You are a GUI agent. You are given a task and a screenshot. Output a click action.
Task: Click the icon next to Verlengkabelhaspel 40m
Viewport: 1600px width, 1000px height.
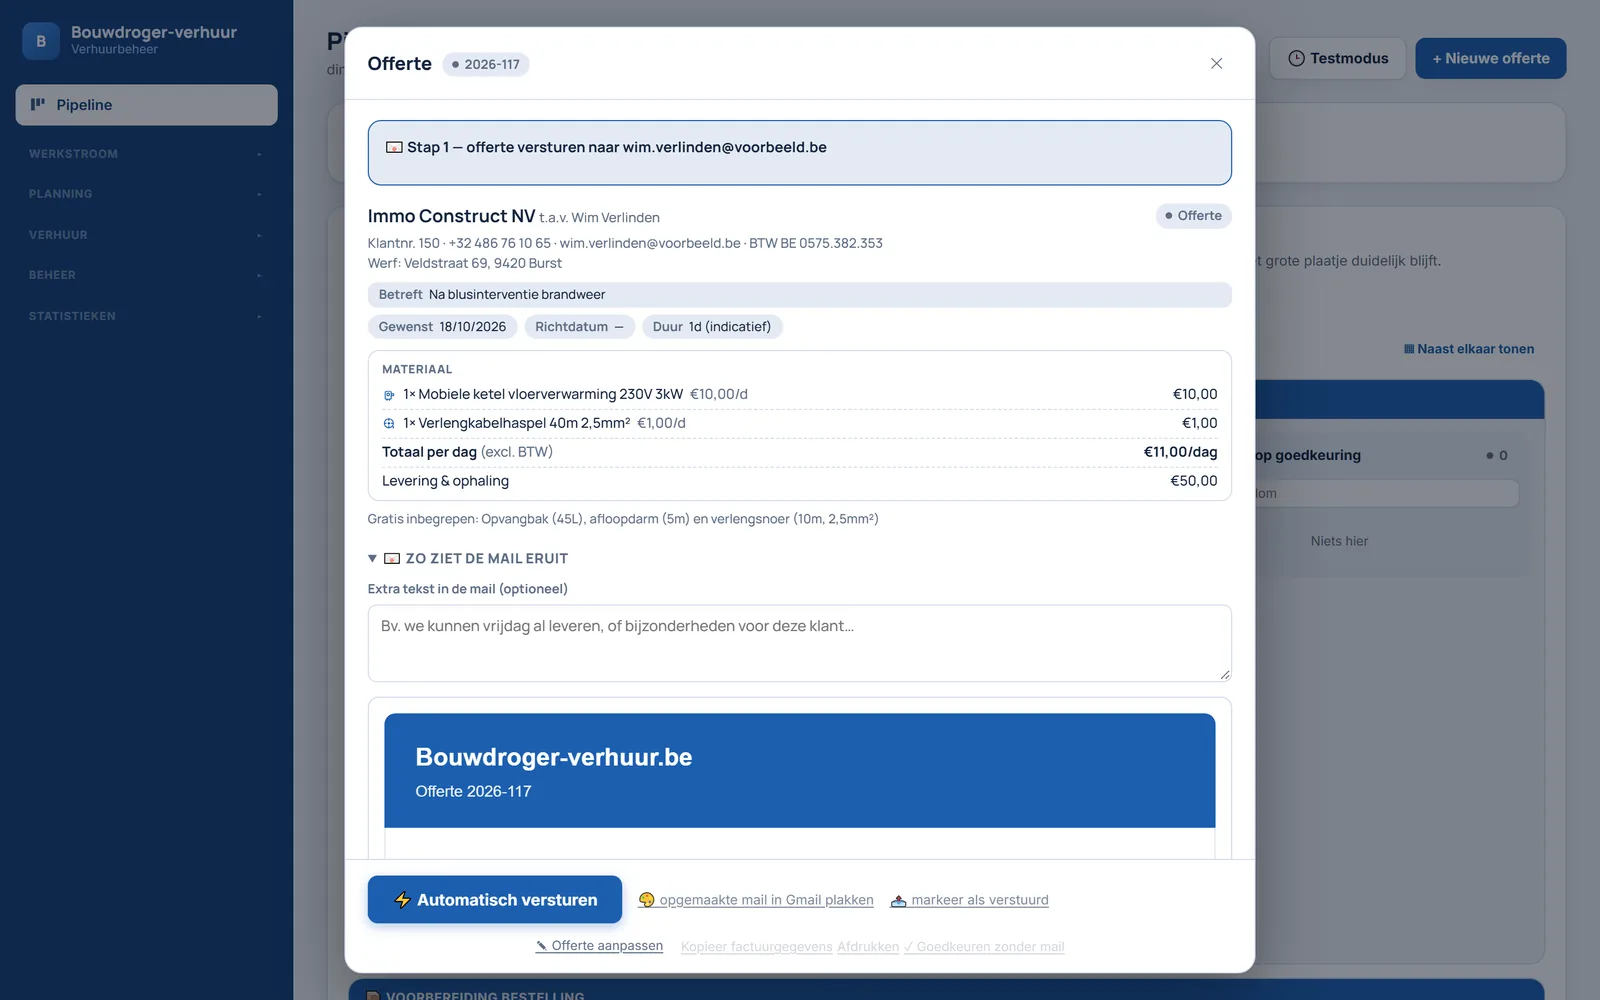coord(389,424)
